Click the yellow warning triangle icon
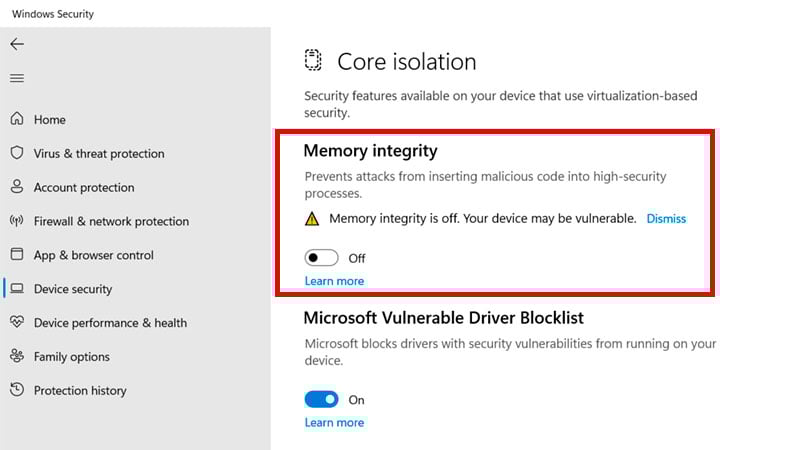Viewport: 800px width, 450px height. pyautogui.click(x=312, y=219)
